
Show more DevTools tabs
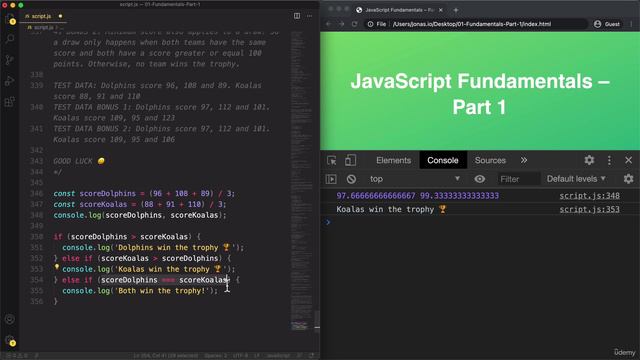point(524,160)
